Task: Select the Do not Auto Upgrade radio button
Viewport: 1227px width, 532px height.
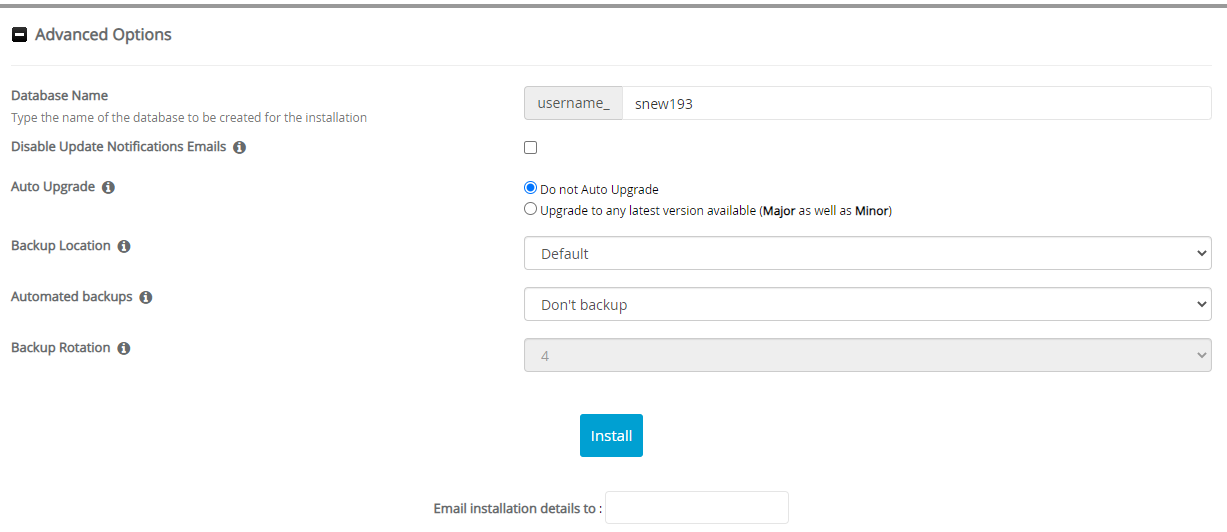Action: (531, 188)
